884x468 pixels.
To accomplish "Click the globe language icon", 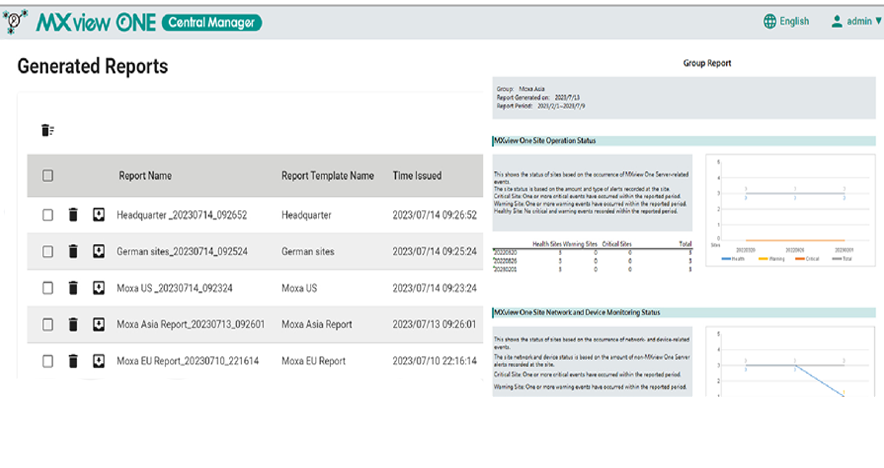I will coord(769,21).
